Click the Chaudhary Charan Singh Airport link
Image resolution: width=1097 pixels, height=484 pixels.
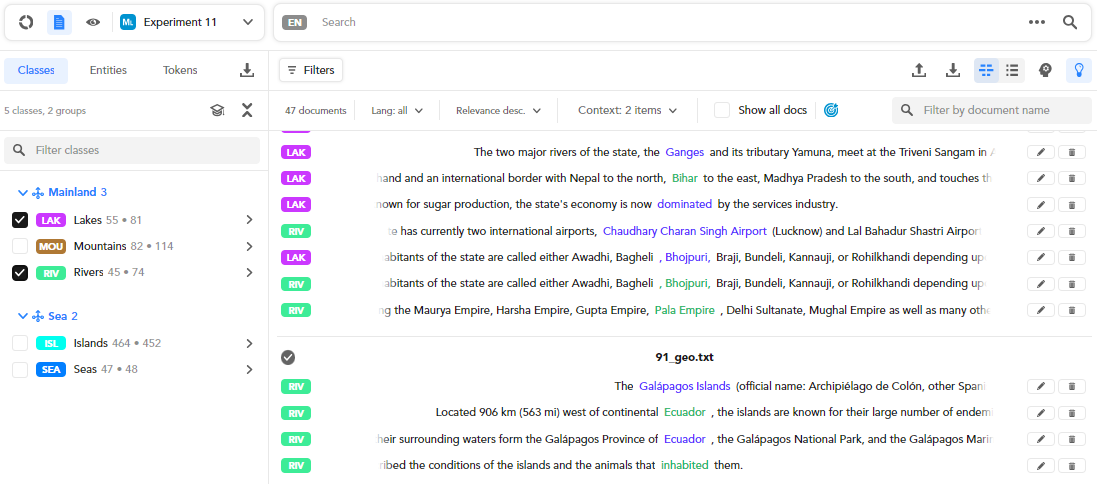pos(684,231)
